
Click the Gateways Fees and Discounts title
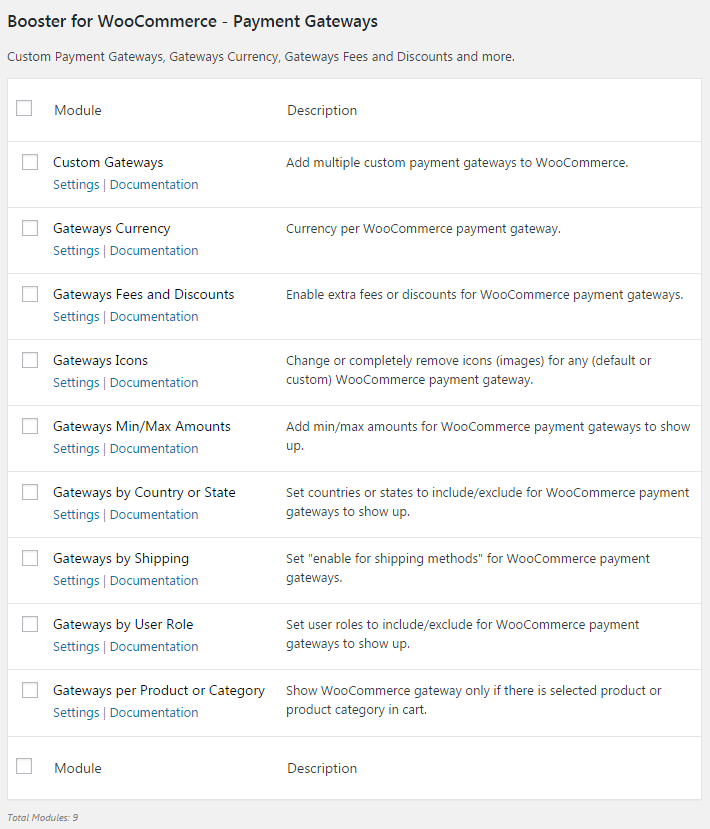coord(143,294)
